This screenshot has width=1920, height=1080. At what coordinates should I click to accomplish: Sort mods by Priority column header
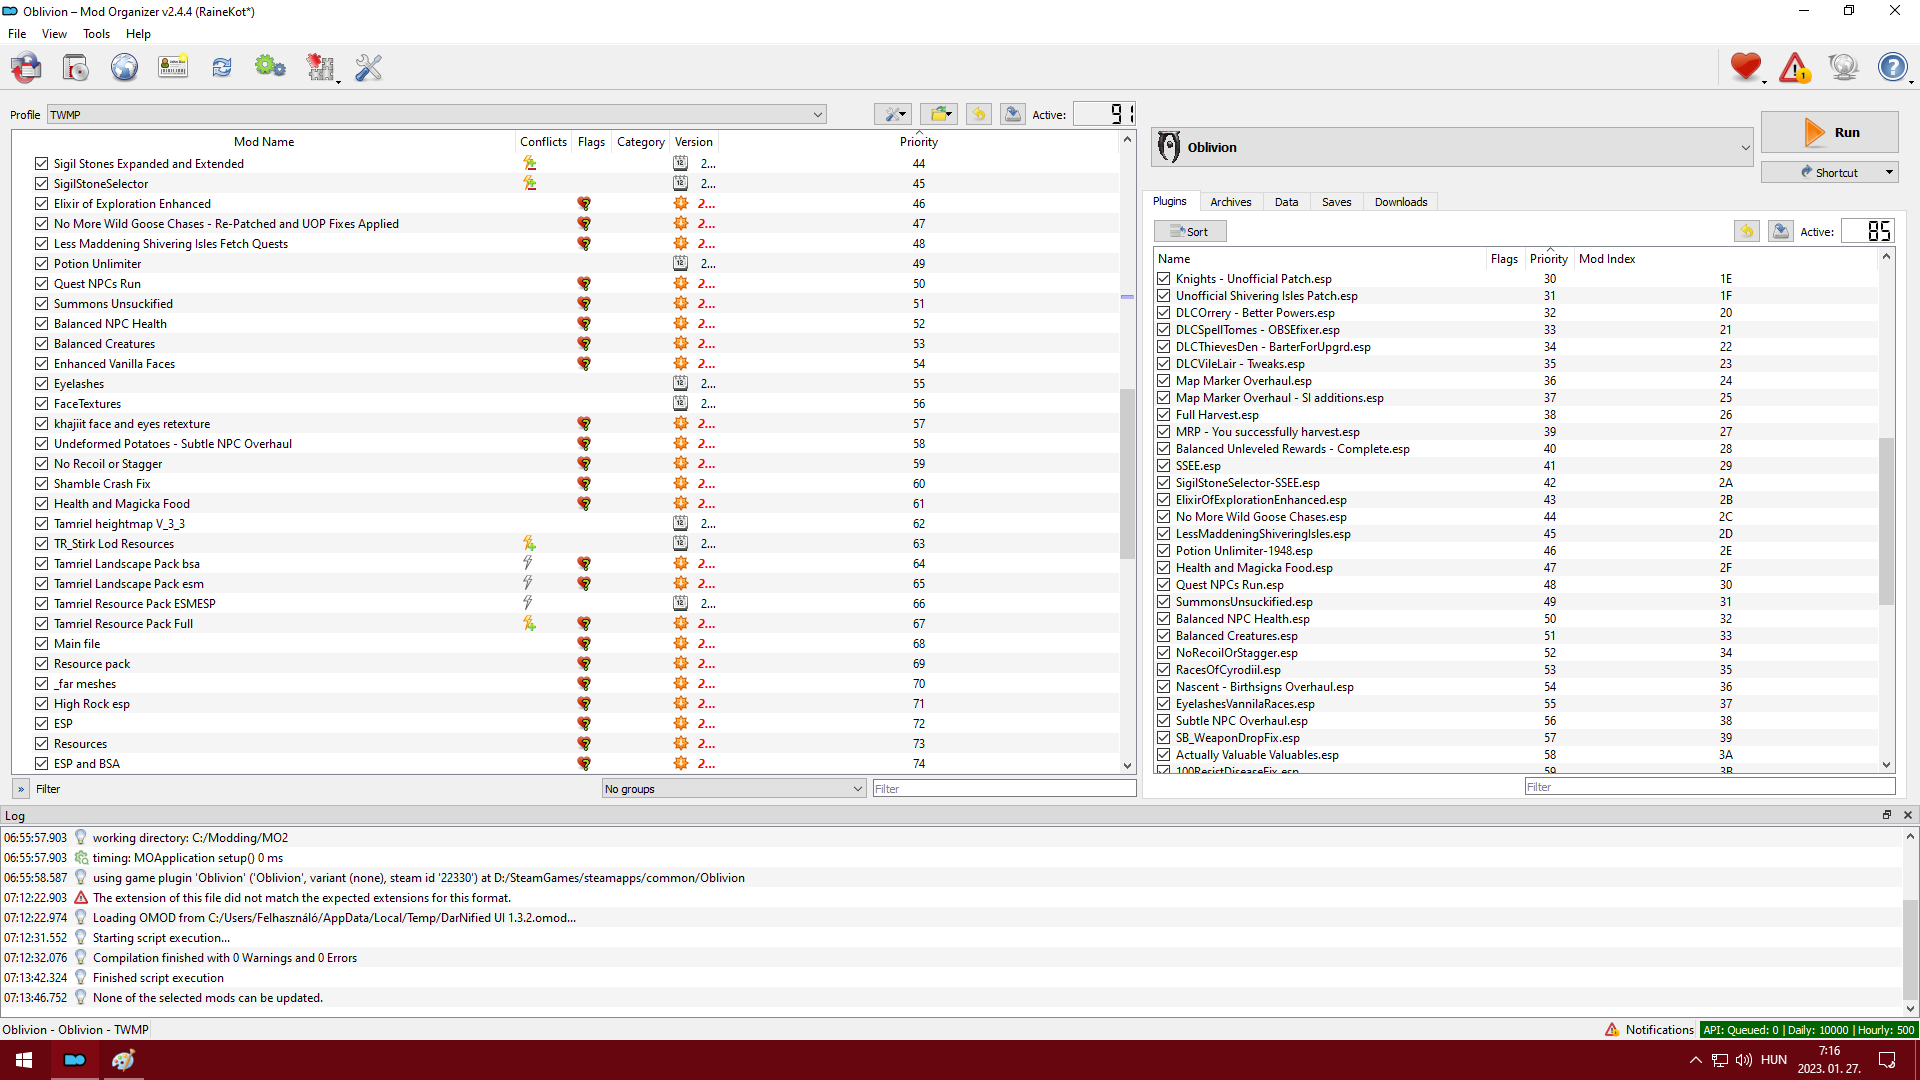[x=918, y=141]
